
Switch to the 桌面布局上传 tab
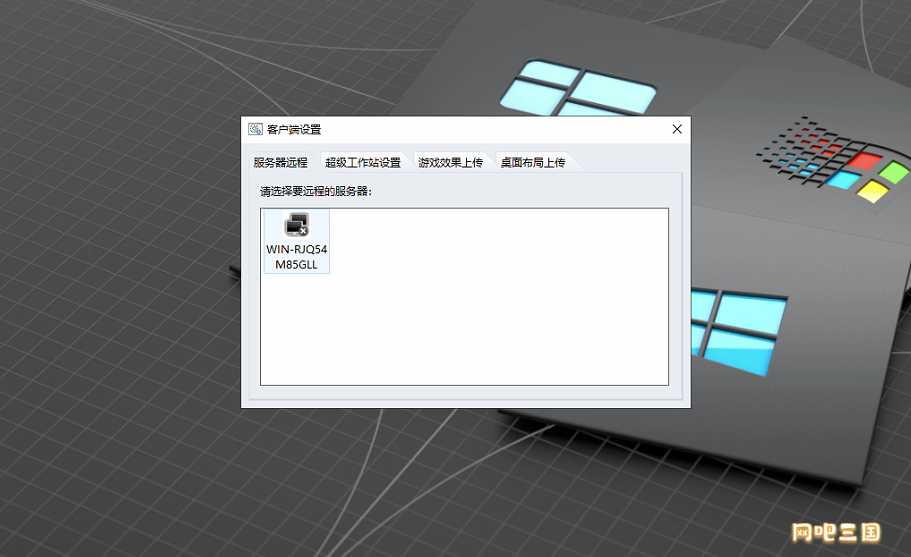533,163
